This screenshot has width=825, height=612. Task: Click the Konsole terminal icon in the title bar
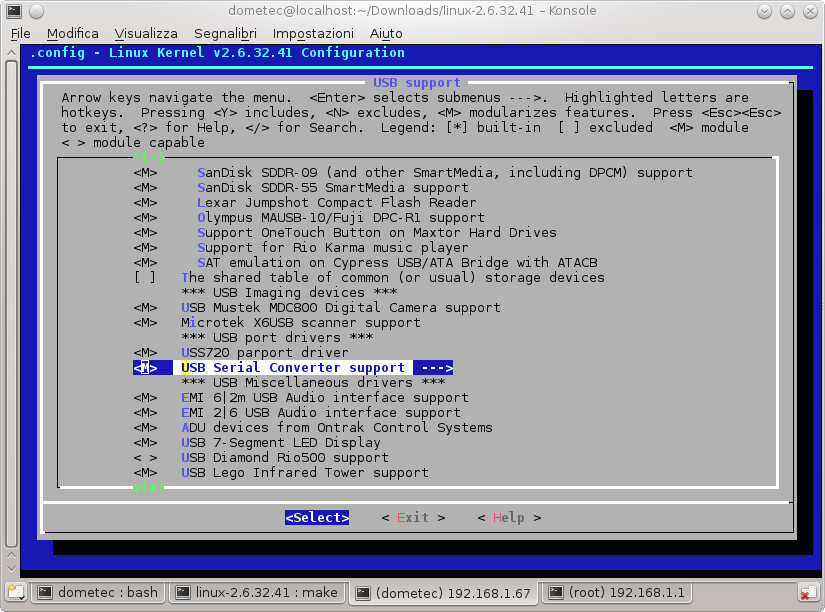click(x=11, y=11)
